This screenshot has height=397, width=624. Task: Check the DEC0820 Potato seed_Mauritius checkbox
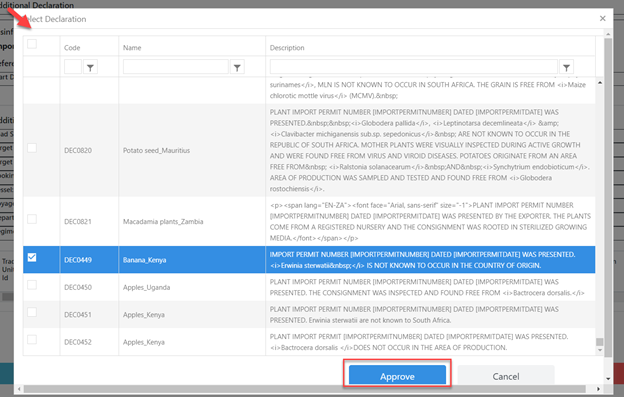[32, 148]
